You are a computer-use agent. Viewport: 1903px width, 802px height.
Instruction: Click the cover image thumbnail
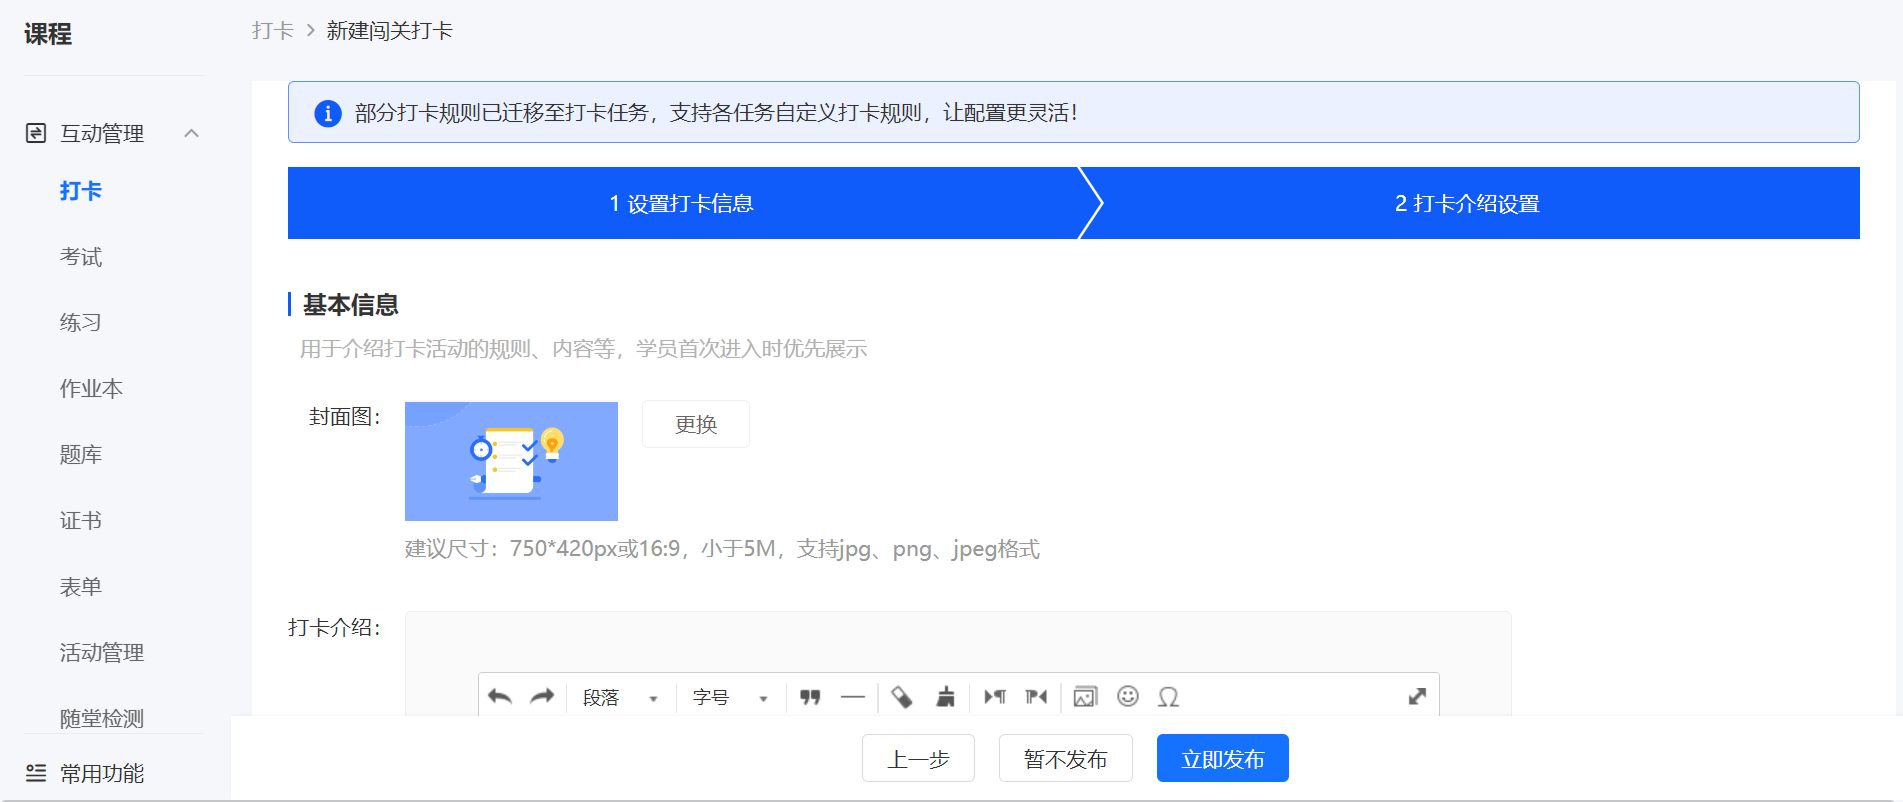coord(511,461)
